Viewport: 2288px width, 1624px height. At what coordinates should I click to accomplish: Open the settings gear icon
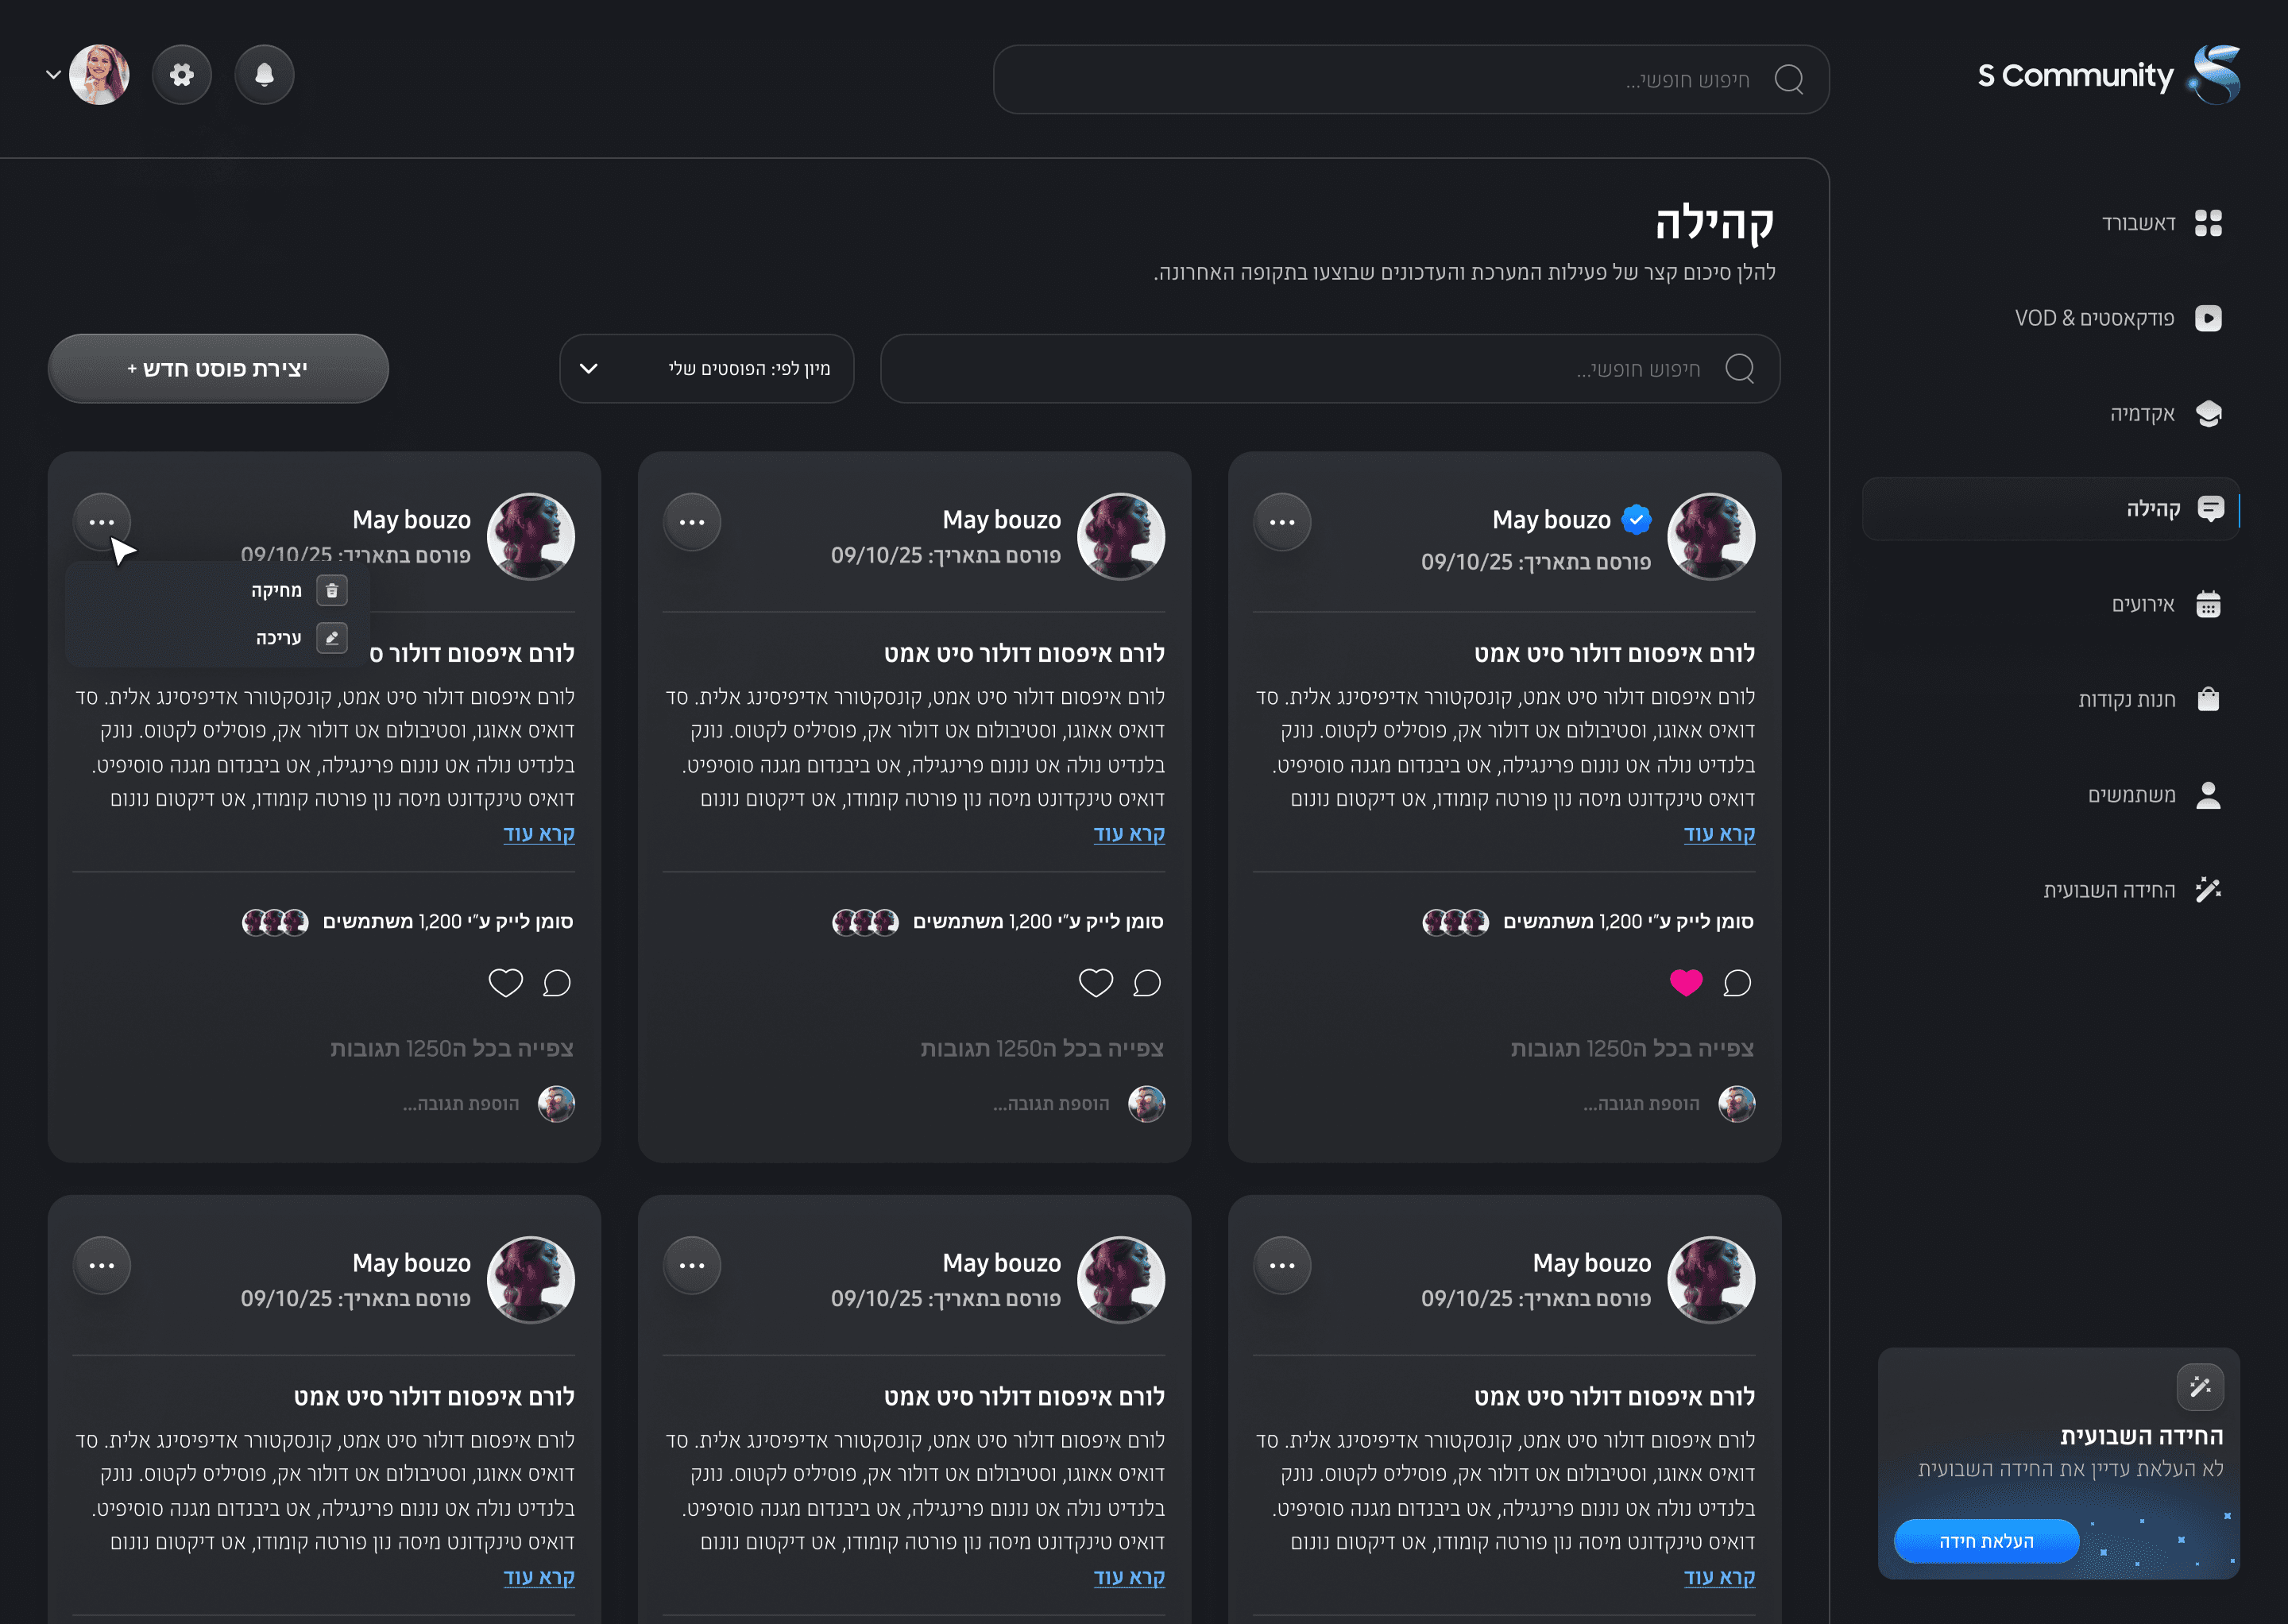click(x=182, y=75)
